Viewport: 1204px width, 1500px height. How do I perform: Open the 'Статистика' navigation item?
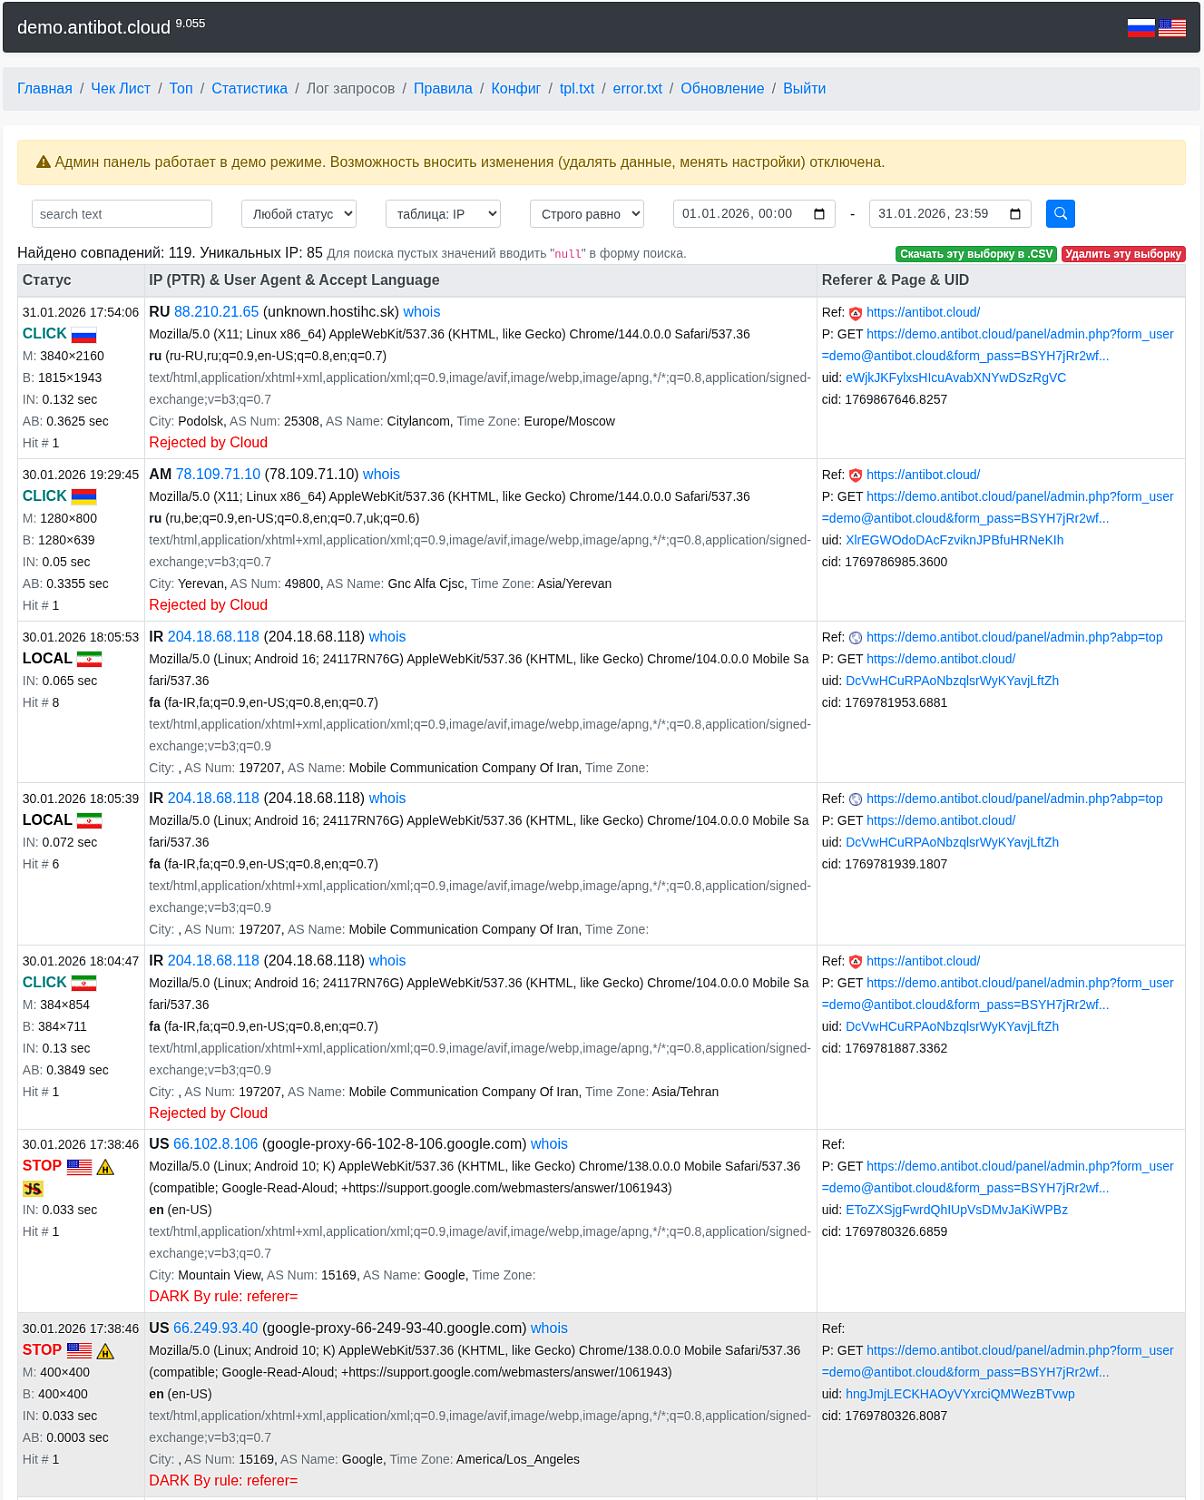click(249, 89)
